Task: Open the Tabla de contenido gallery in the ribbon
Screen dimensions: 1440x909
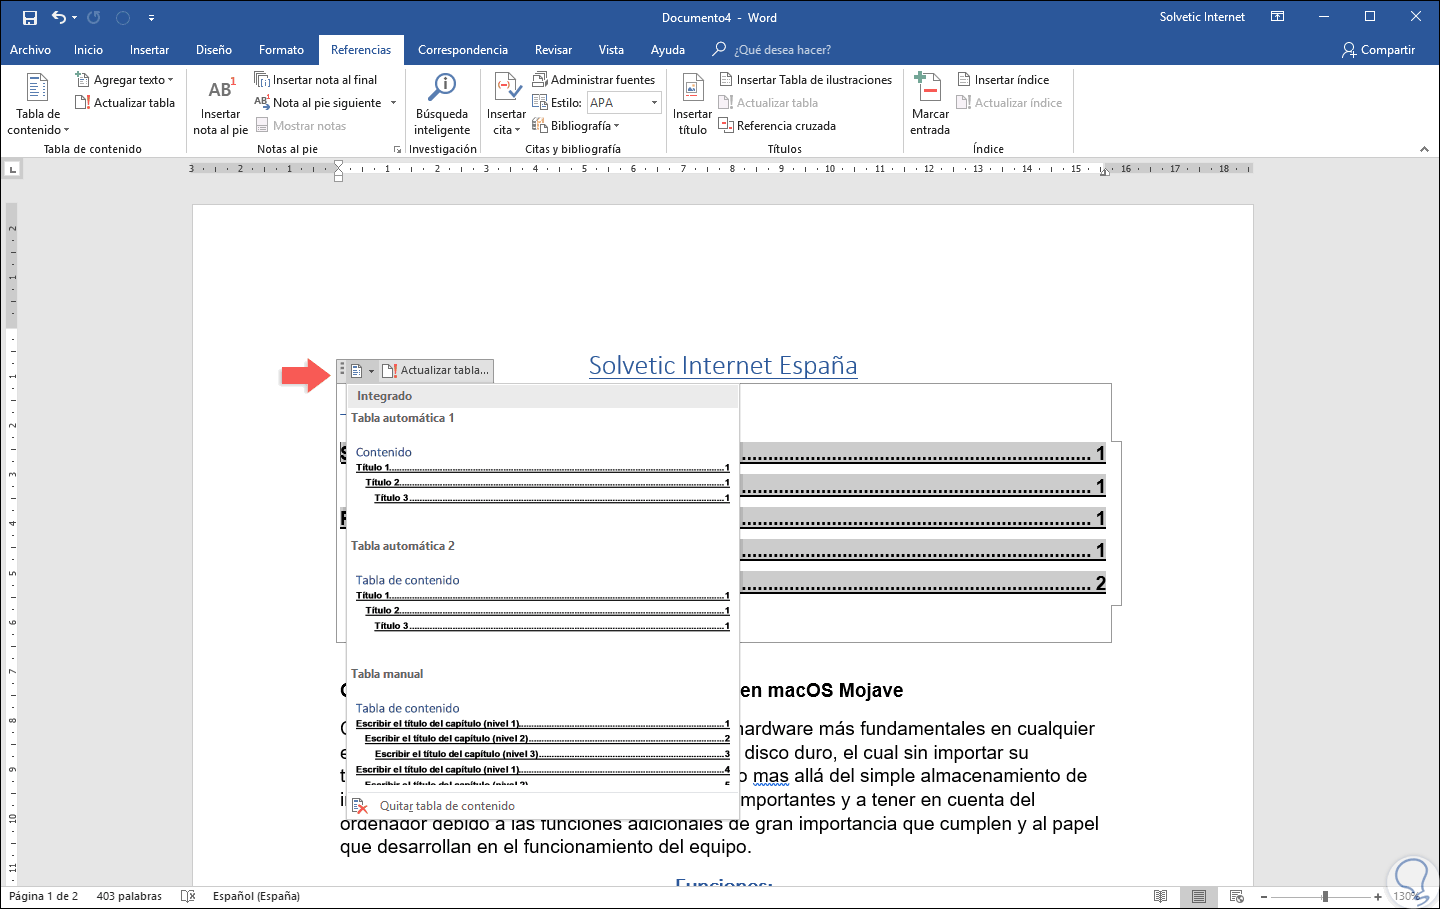Action: (x=38, y=104)
